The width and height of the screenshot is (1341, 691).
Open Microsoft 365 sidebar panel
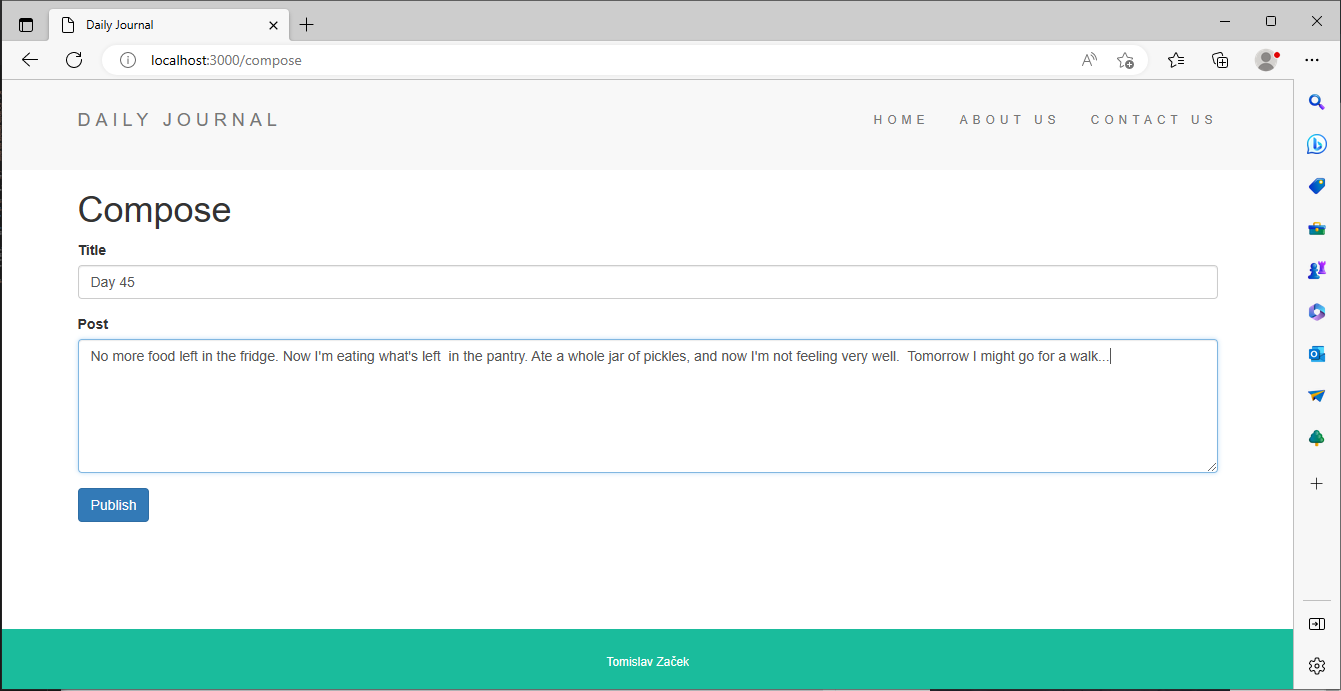pyautogui.click(x=1316, y=311)
